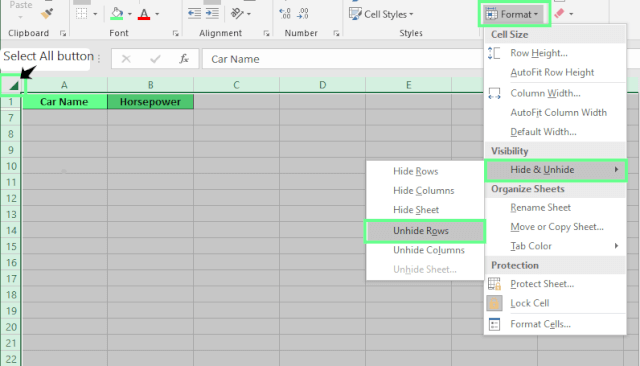Choose Column Width menu item

point(556,93)
